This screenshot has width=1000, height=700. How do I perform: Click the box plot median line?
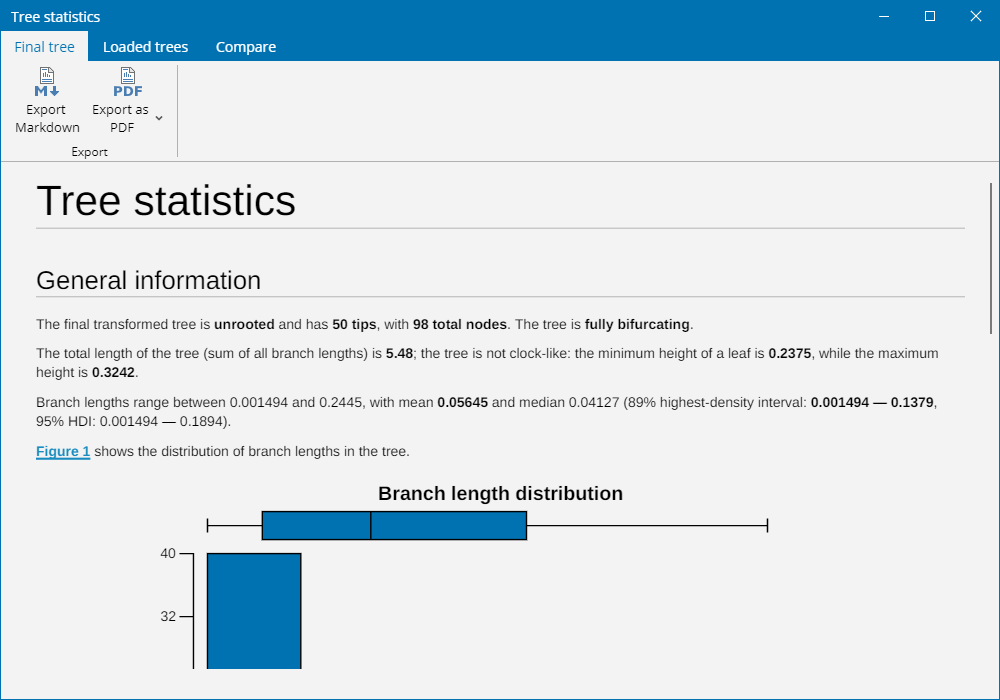[x=371, y=525]
